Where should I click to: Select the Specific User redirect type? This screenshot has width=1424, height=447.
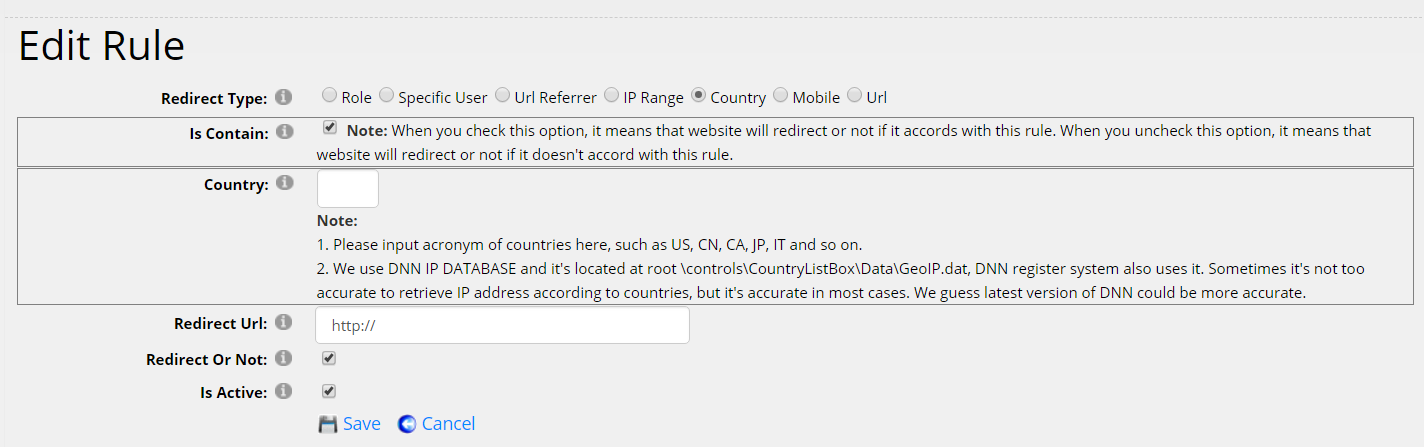click(x=386, y=96)
